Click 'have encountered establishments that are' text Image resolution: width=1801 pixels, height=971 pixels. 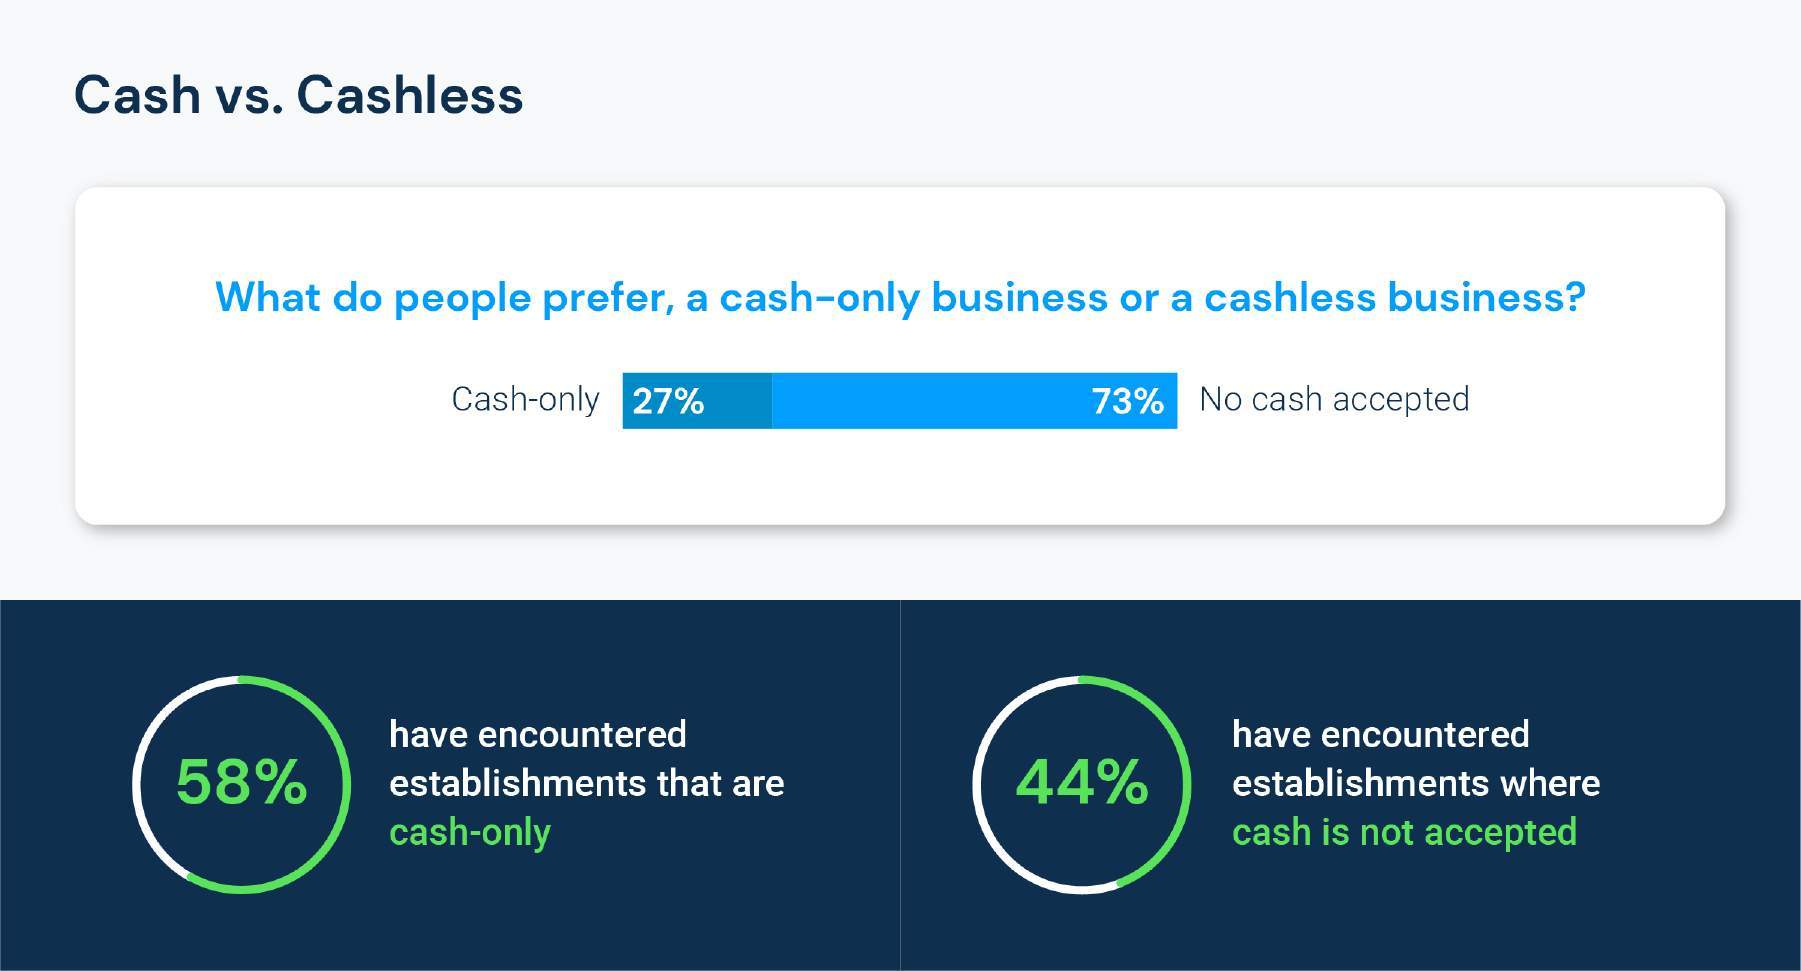(587, 759)
